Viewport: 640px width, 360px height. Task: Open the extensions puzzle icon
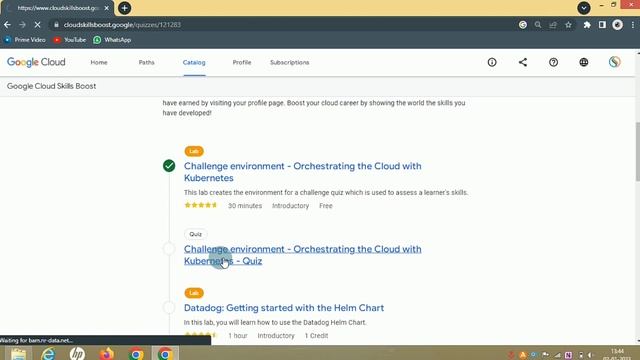click(x=587, y=25)
